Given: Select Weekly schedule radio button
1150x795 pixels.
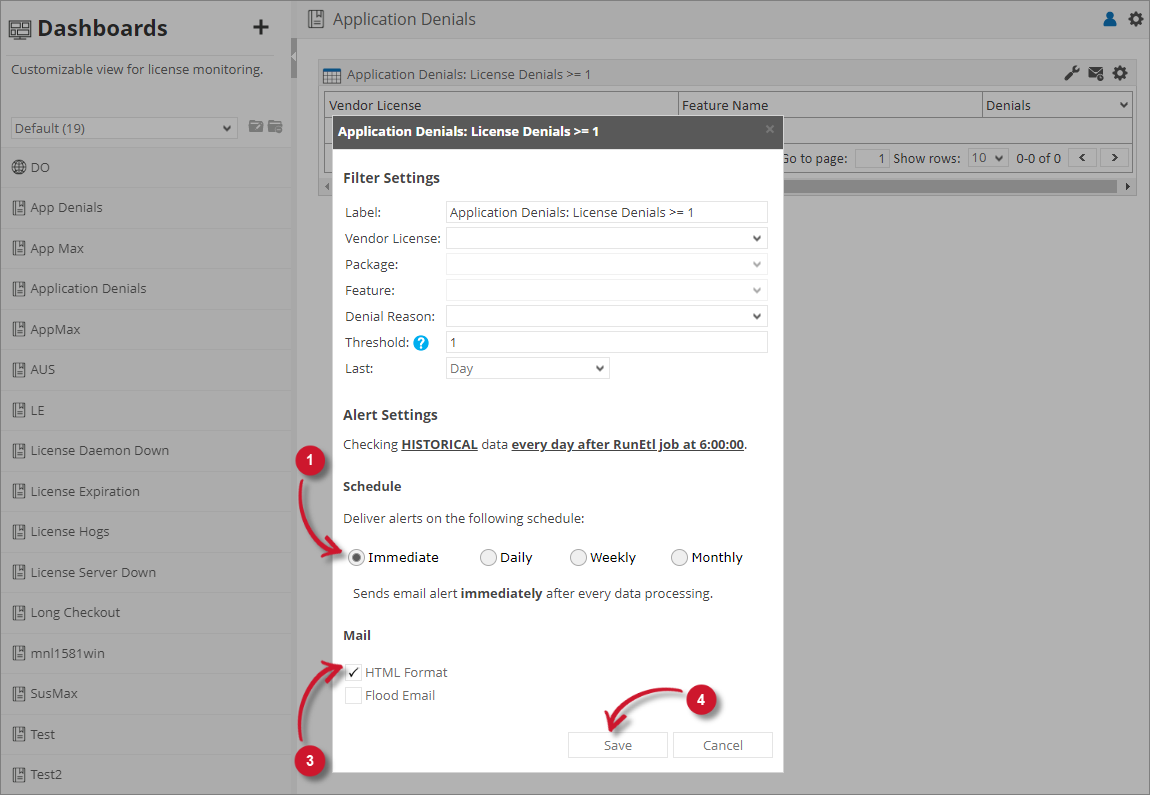Looking at the screenshot, I should [x=578, y=558].
